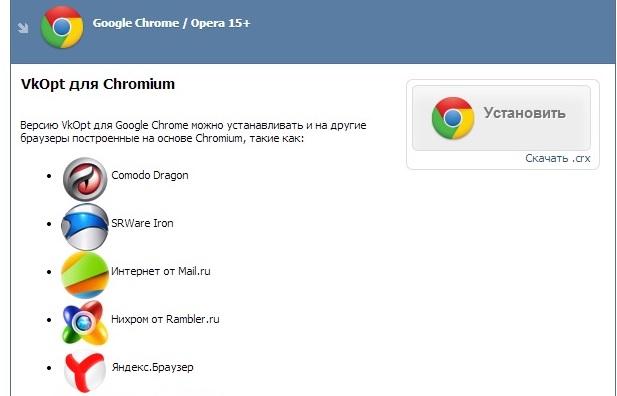Open the Скачать .crx download link
Screen dimensions: 617x396
pyautogui.click(x=558, y=158)
